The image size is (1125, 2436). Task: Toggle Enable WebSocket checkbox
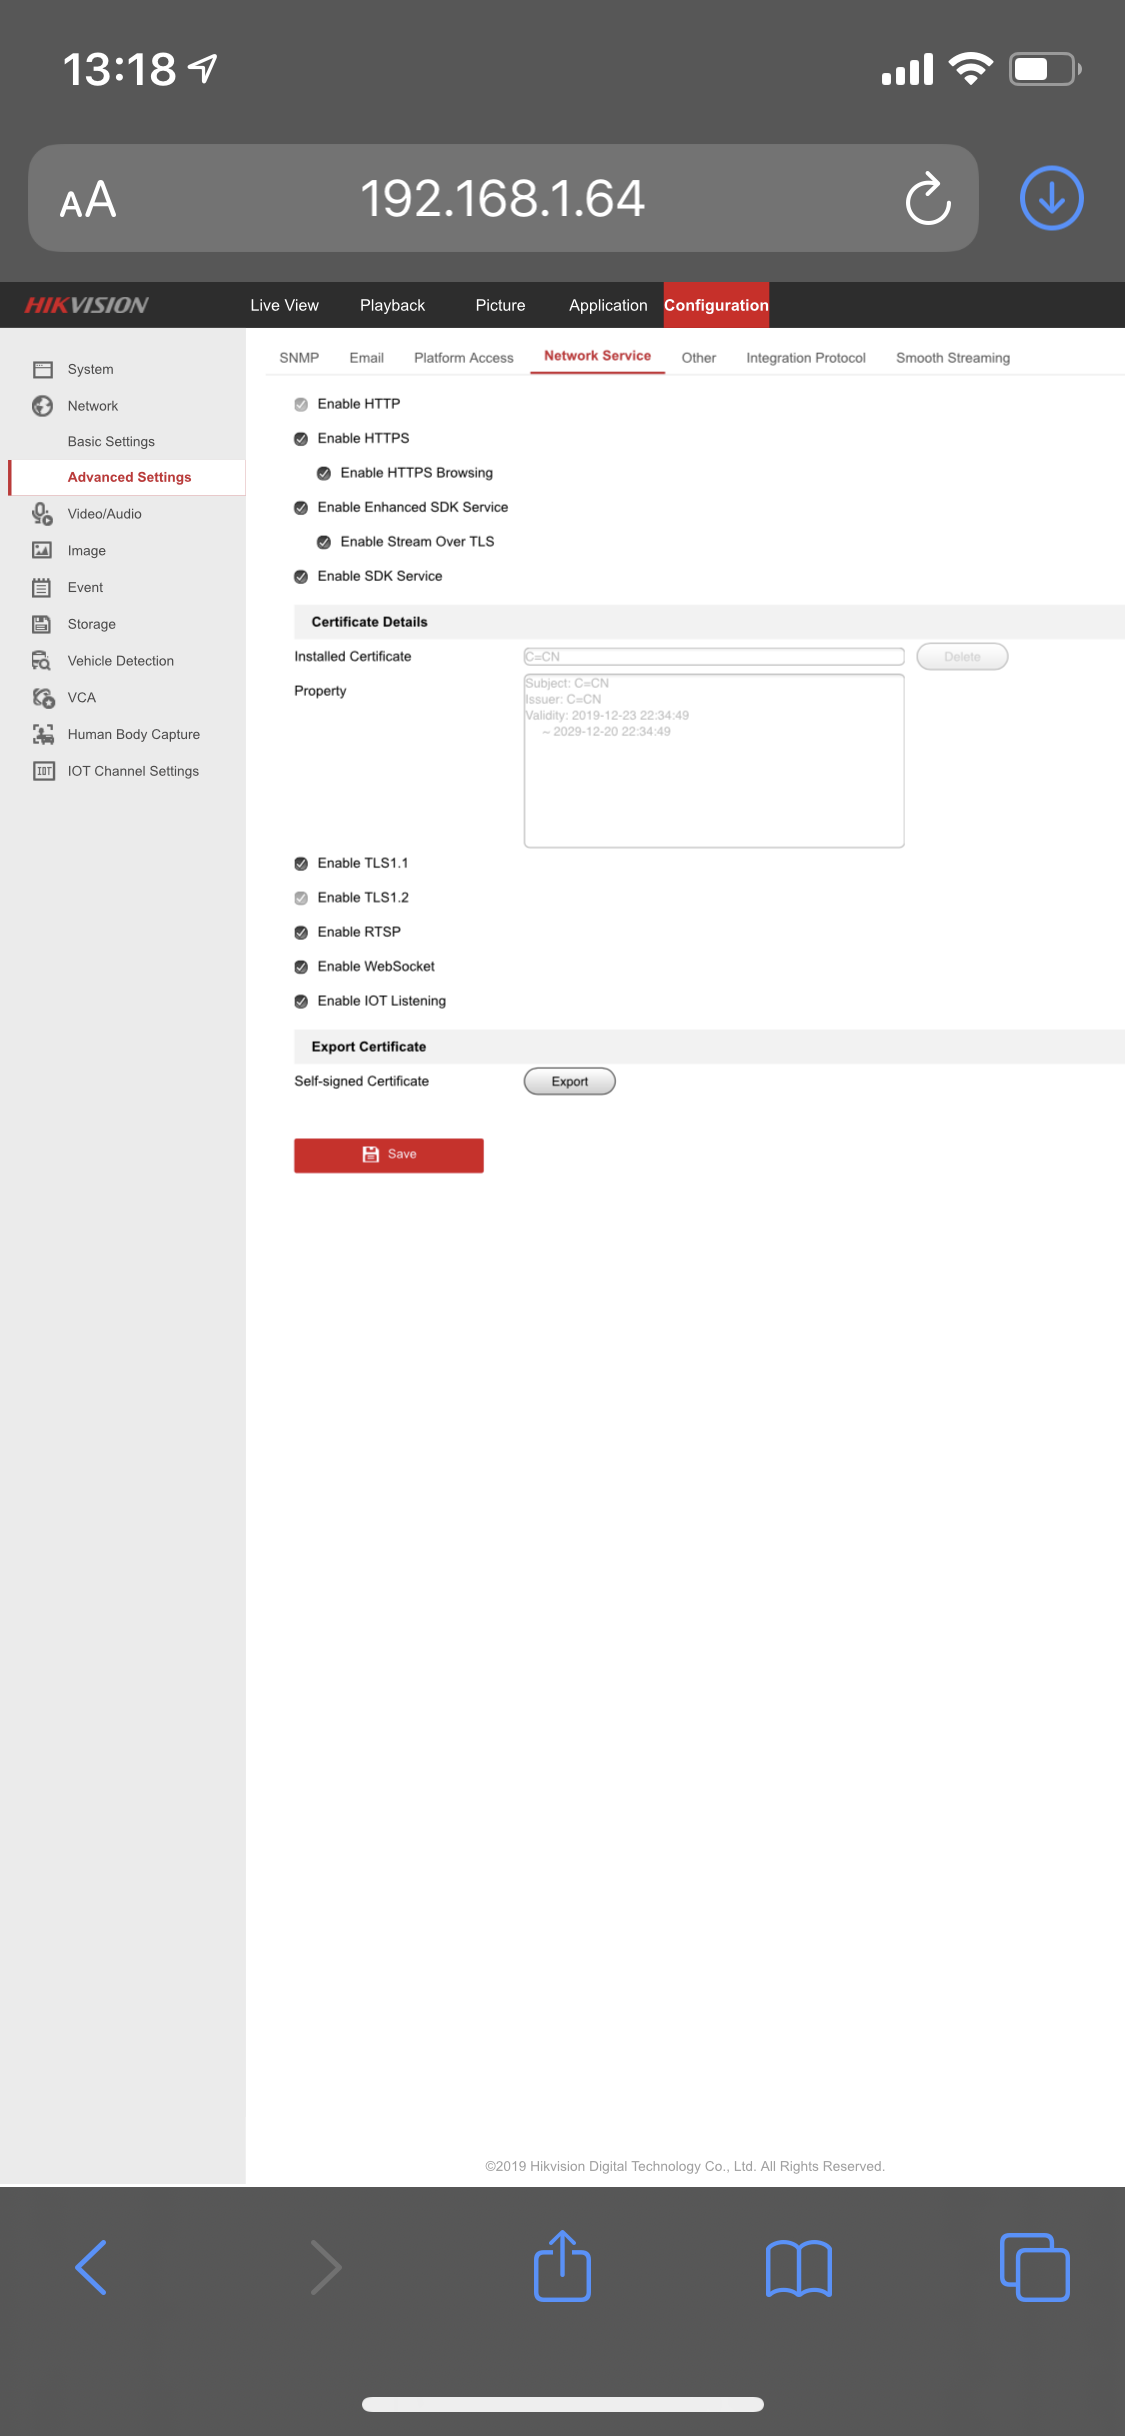301,967
